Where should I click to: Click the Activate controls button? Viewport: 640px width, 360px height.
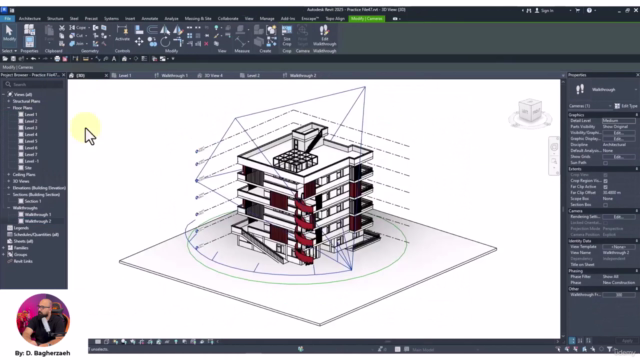point(122,33)
